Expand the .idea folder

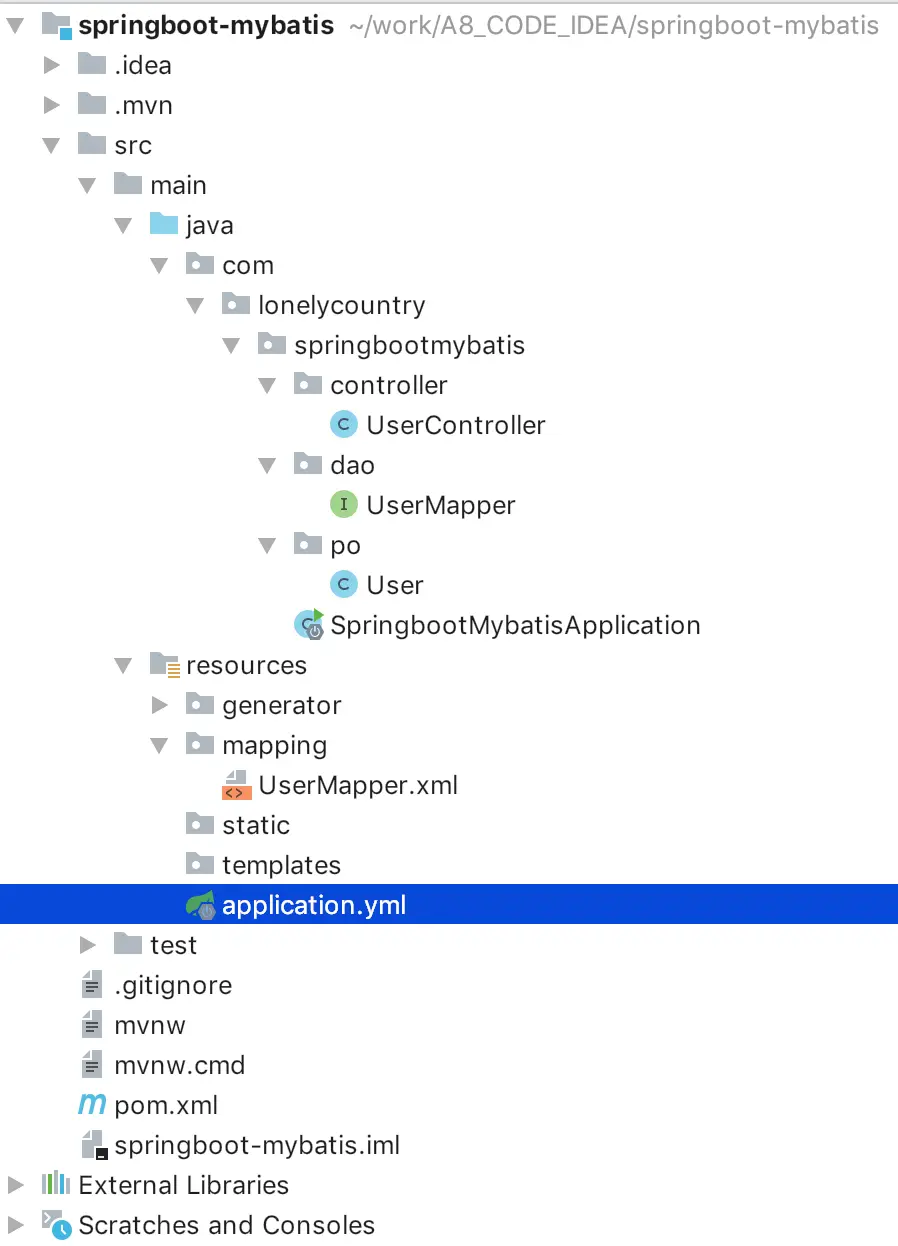click(x=52, y=65)
